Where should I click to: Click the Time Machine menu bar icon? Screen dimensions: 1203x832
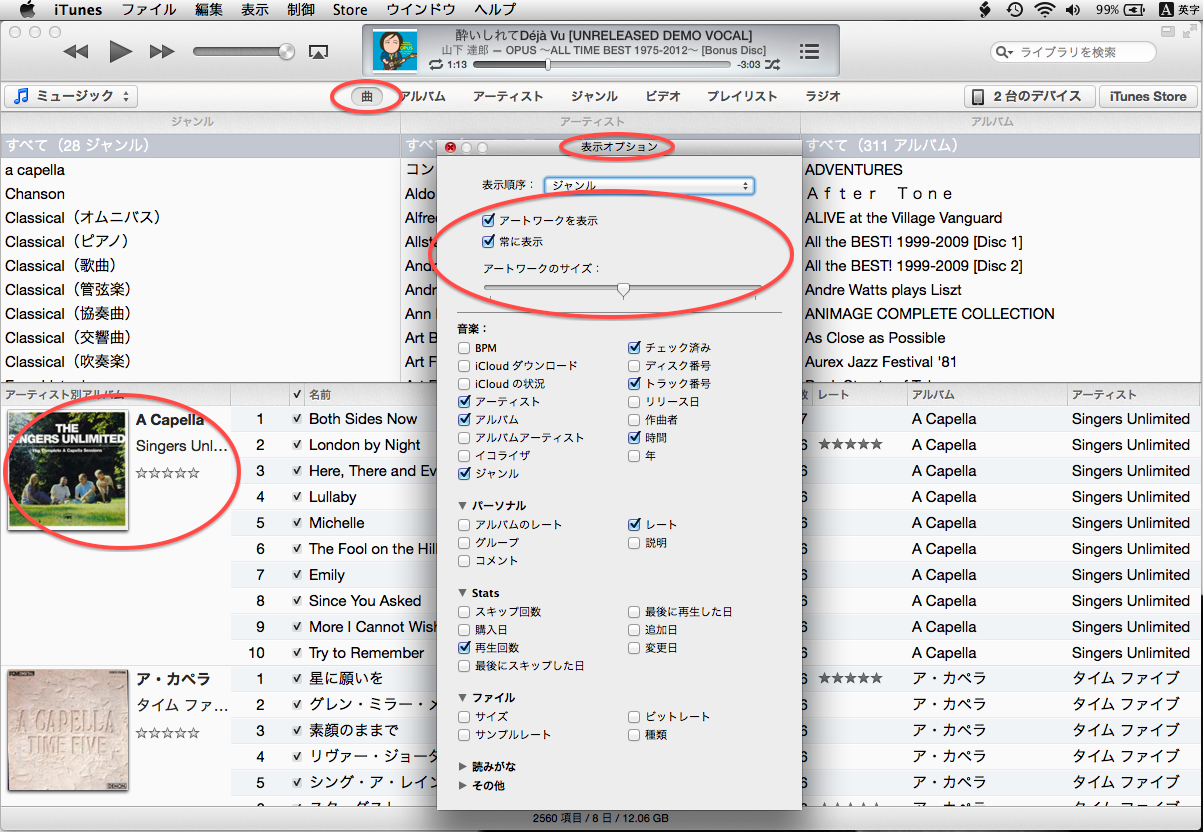tap(1015, 10)
